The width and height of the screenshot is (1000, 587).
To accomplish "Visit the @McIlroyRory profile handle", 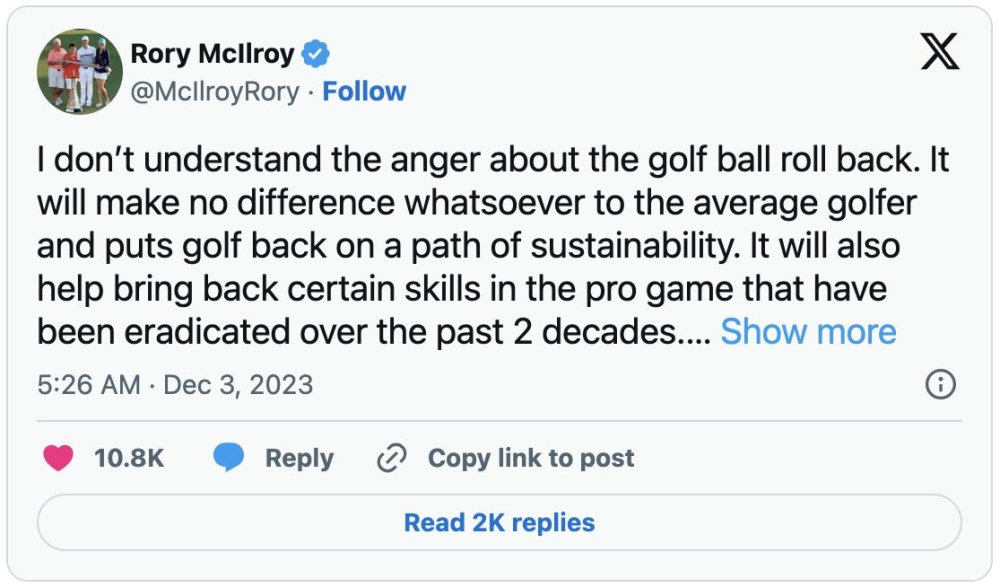I will (x=216, y=91).
